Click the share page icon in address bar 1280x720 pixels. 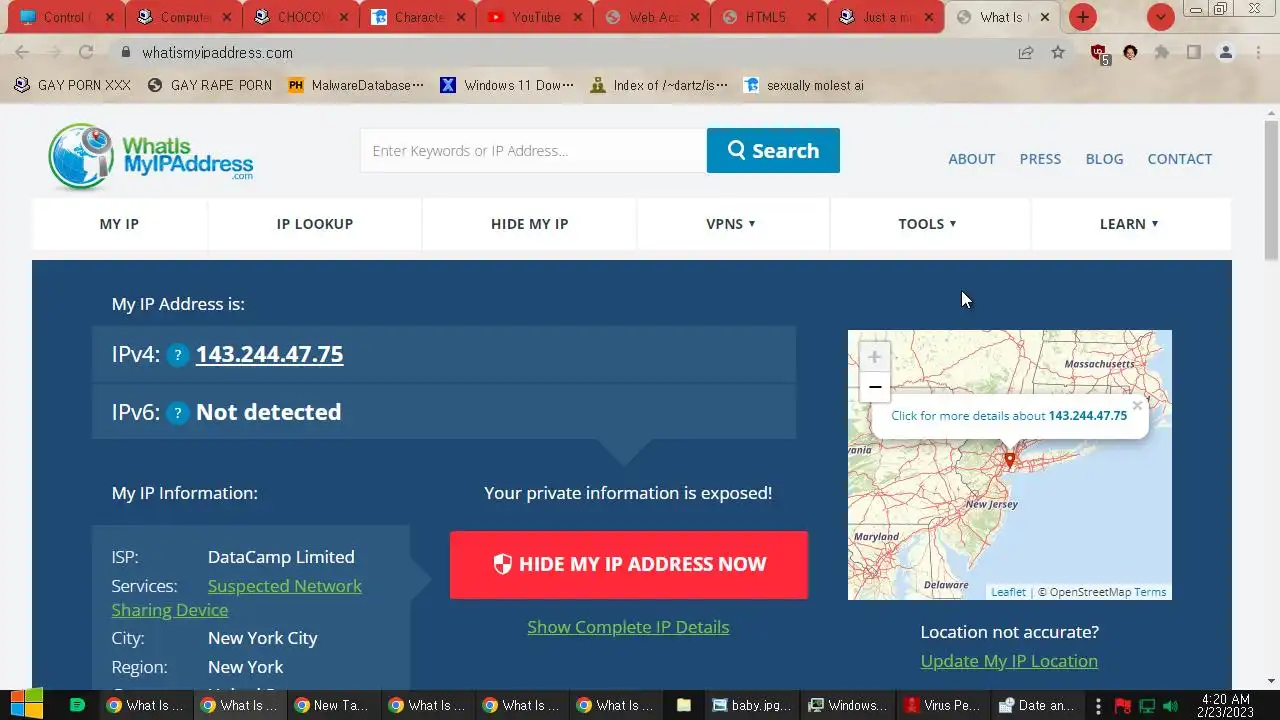pyautogui.click(x=1026, y=52)
